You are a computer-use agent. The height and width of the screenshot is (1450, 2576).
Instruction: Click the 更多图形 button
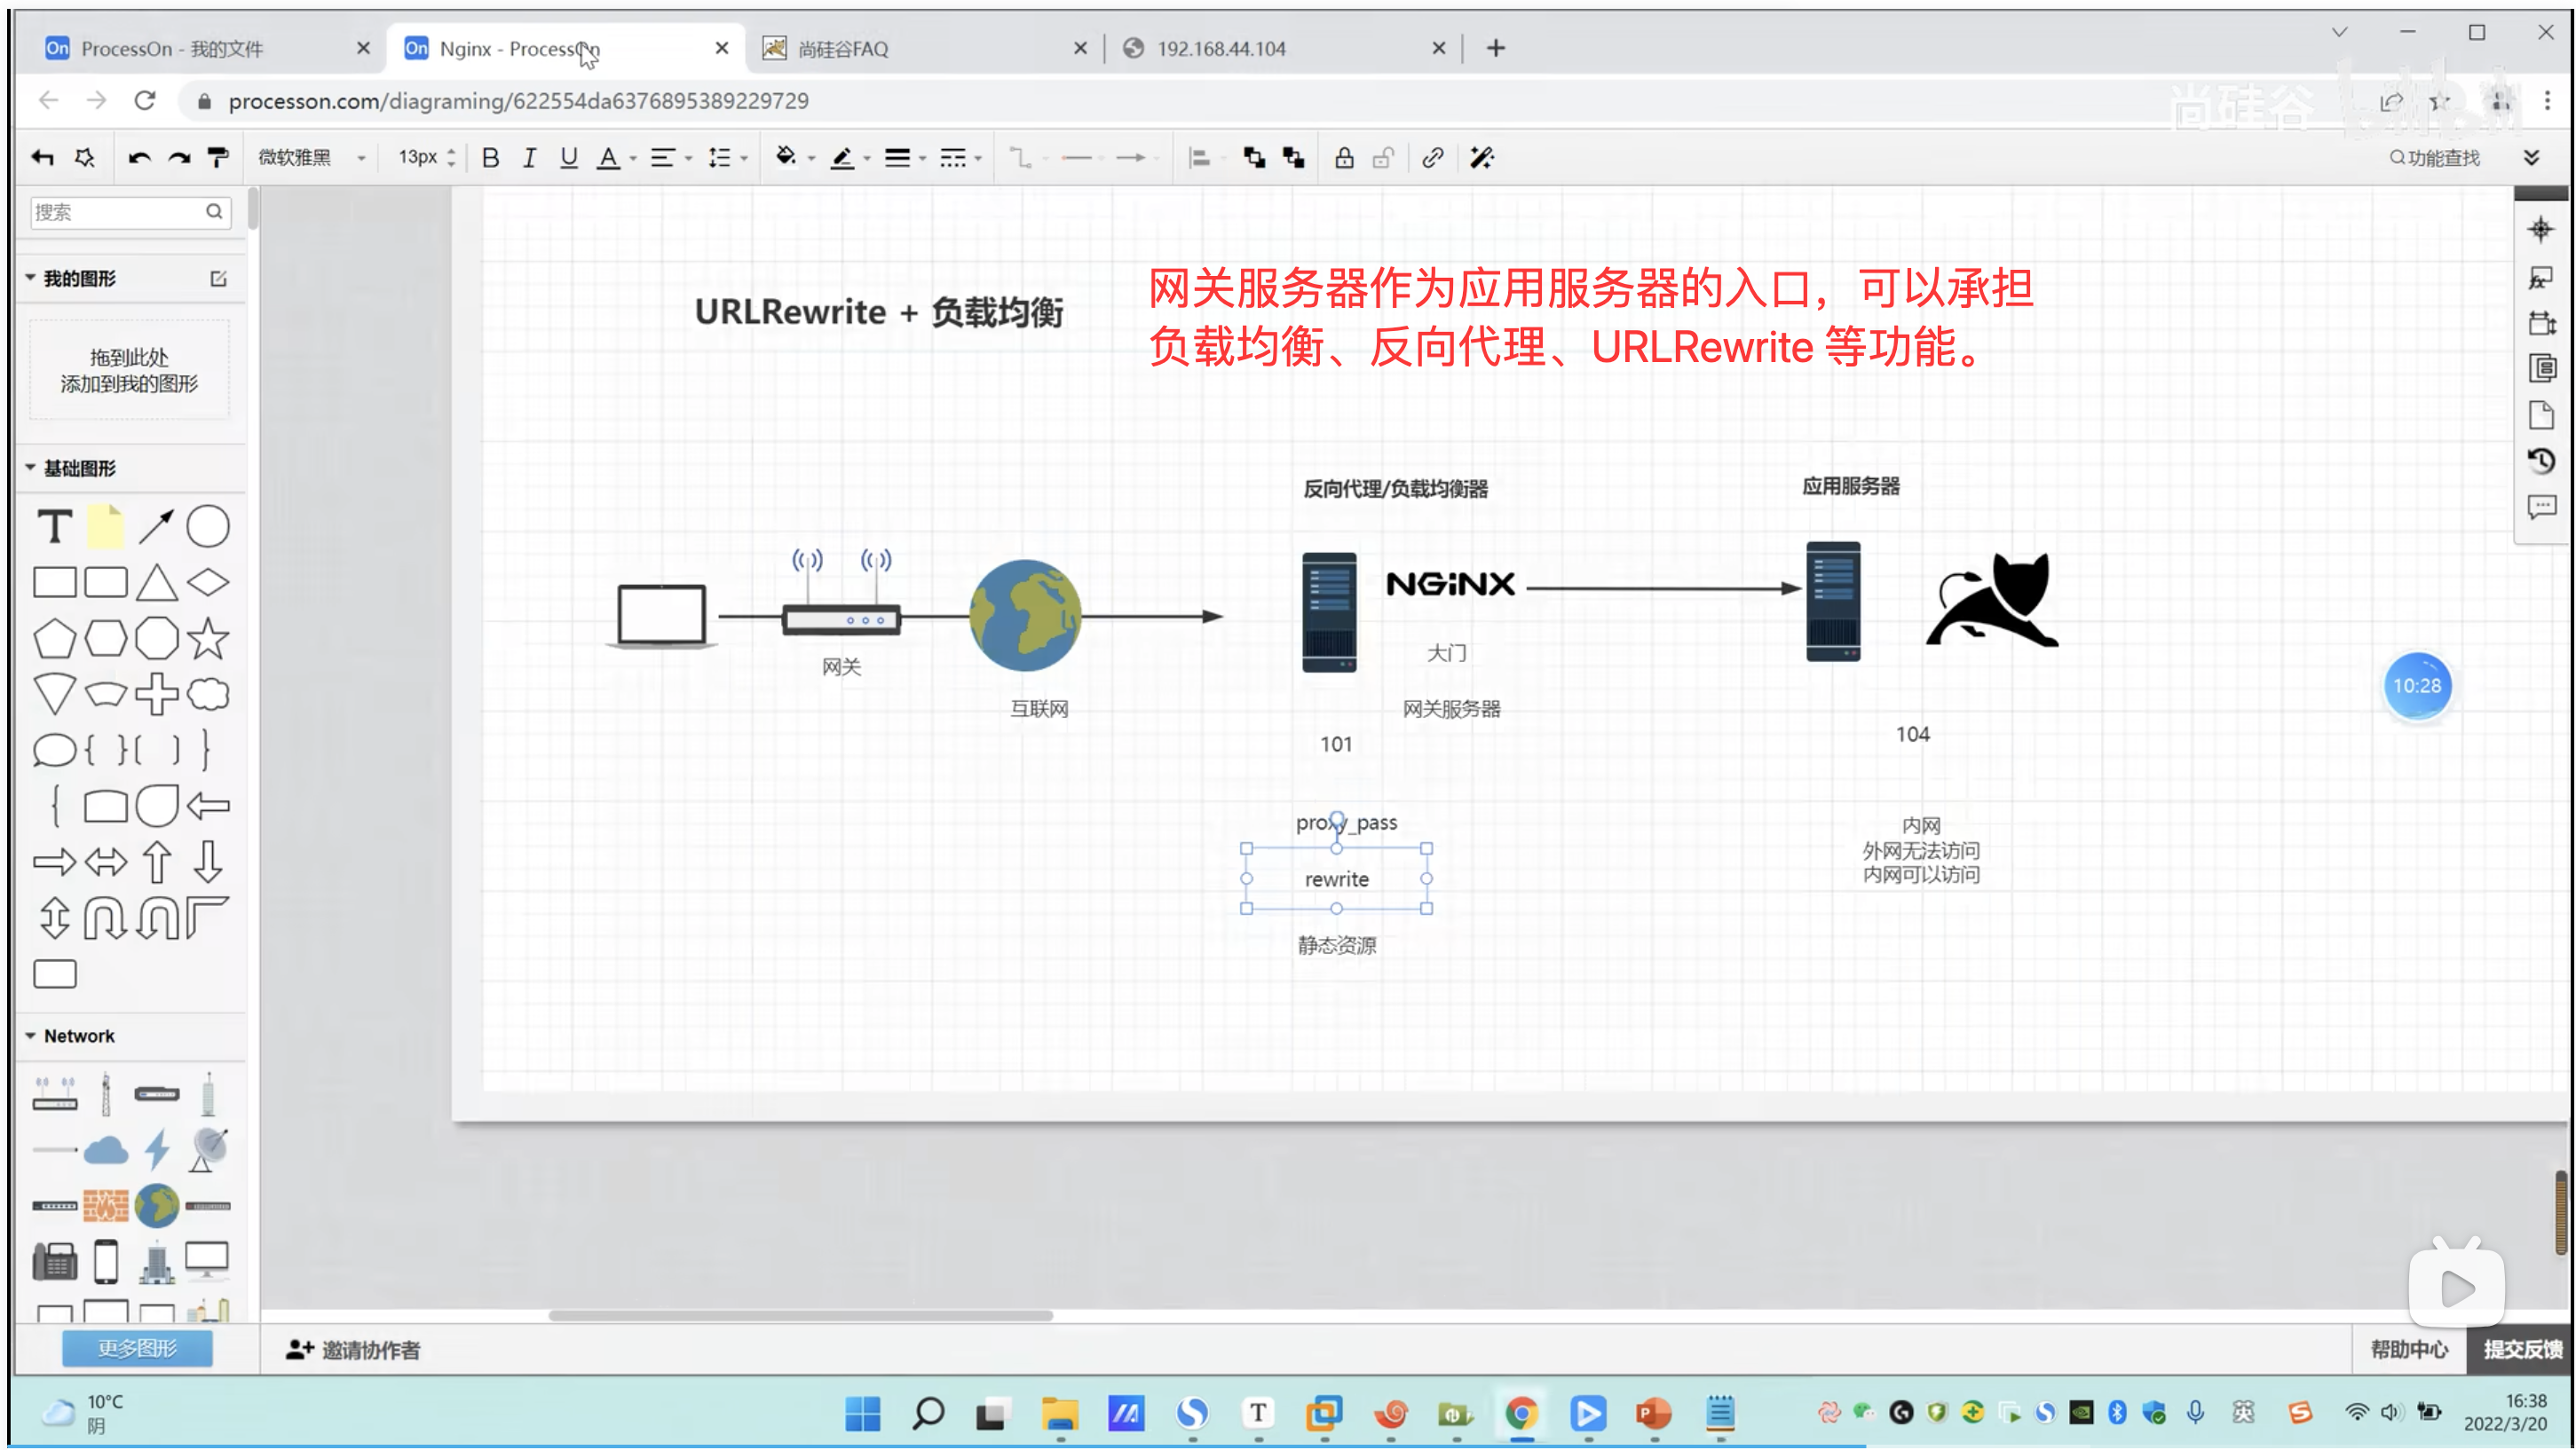coord(137,1347)
